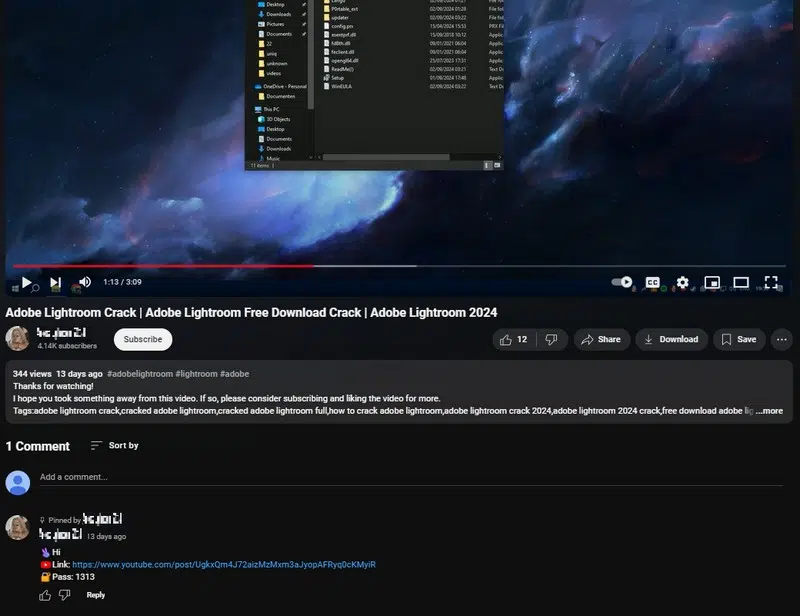Click the Add a comment field
Screen dimensions: 800x616
point(200,477)
